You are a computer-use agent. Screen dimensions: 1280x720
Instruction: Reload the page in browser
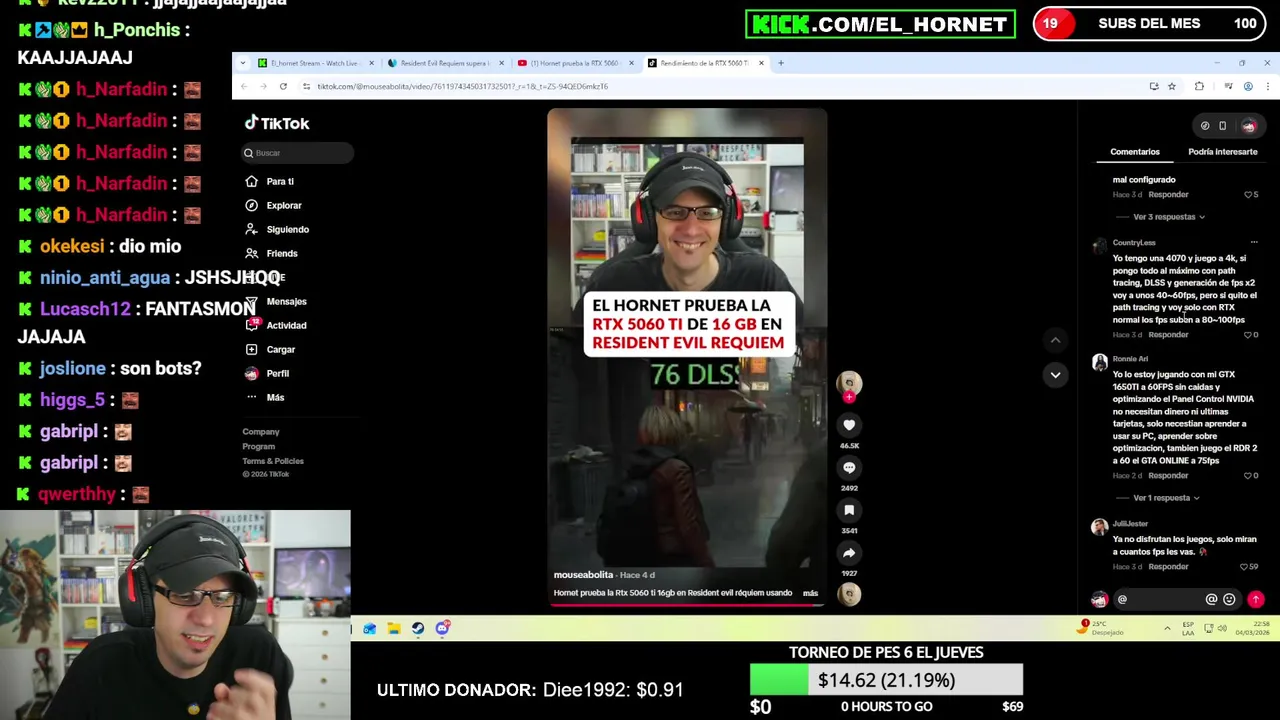[x=283, y=87]
